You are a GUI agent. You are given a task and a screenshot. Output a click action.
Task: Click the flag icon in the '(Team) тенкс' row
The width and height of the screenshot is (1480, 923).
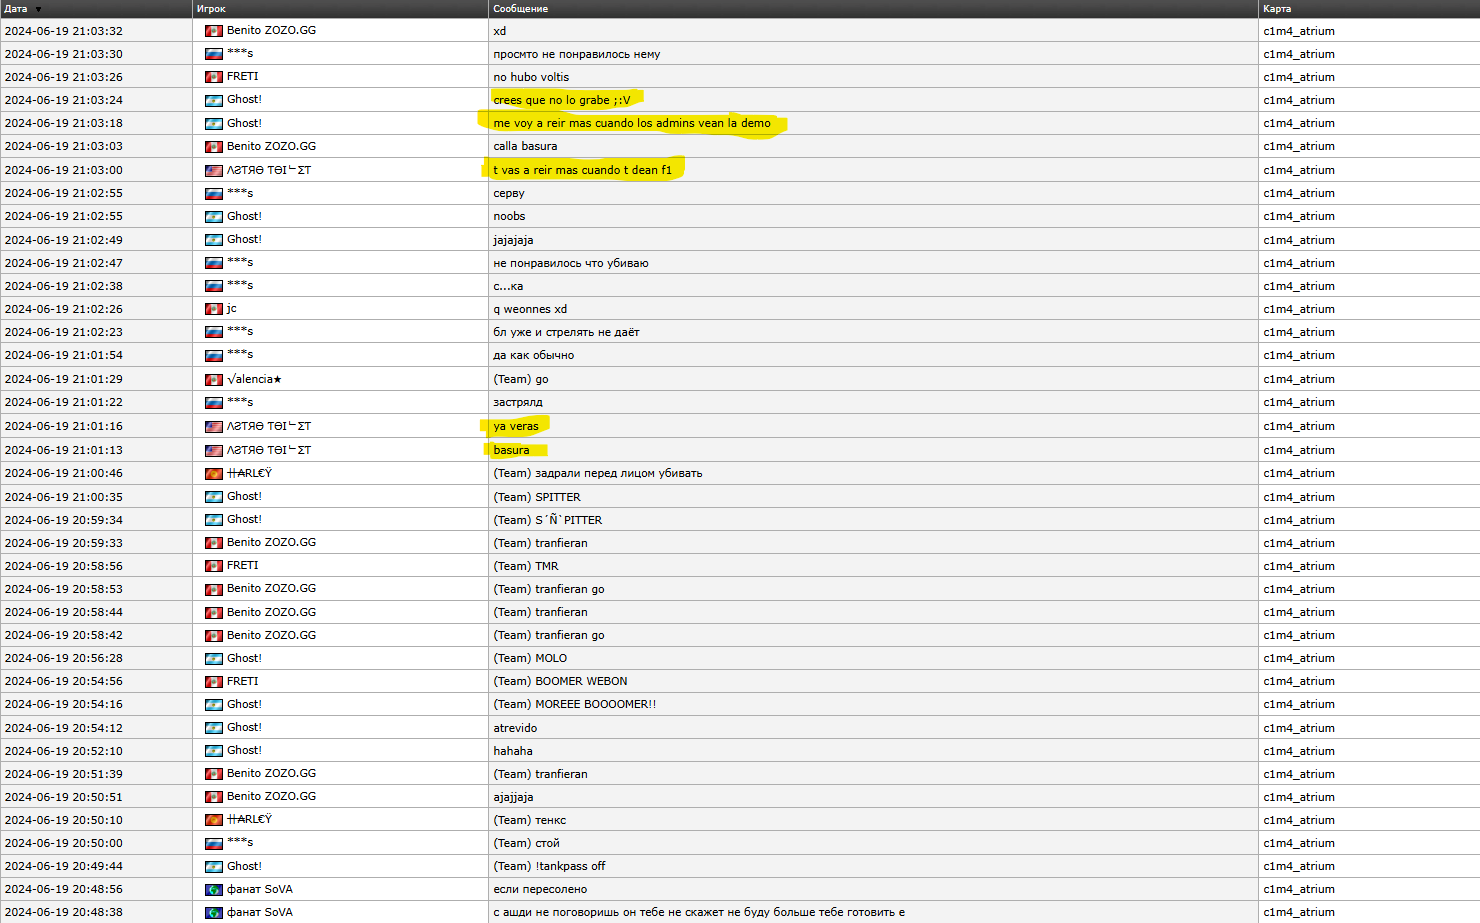pos(213,820)
